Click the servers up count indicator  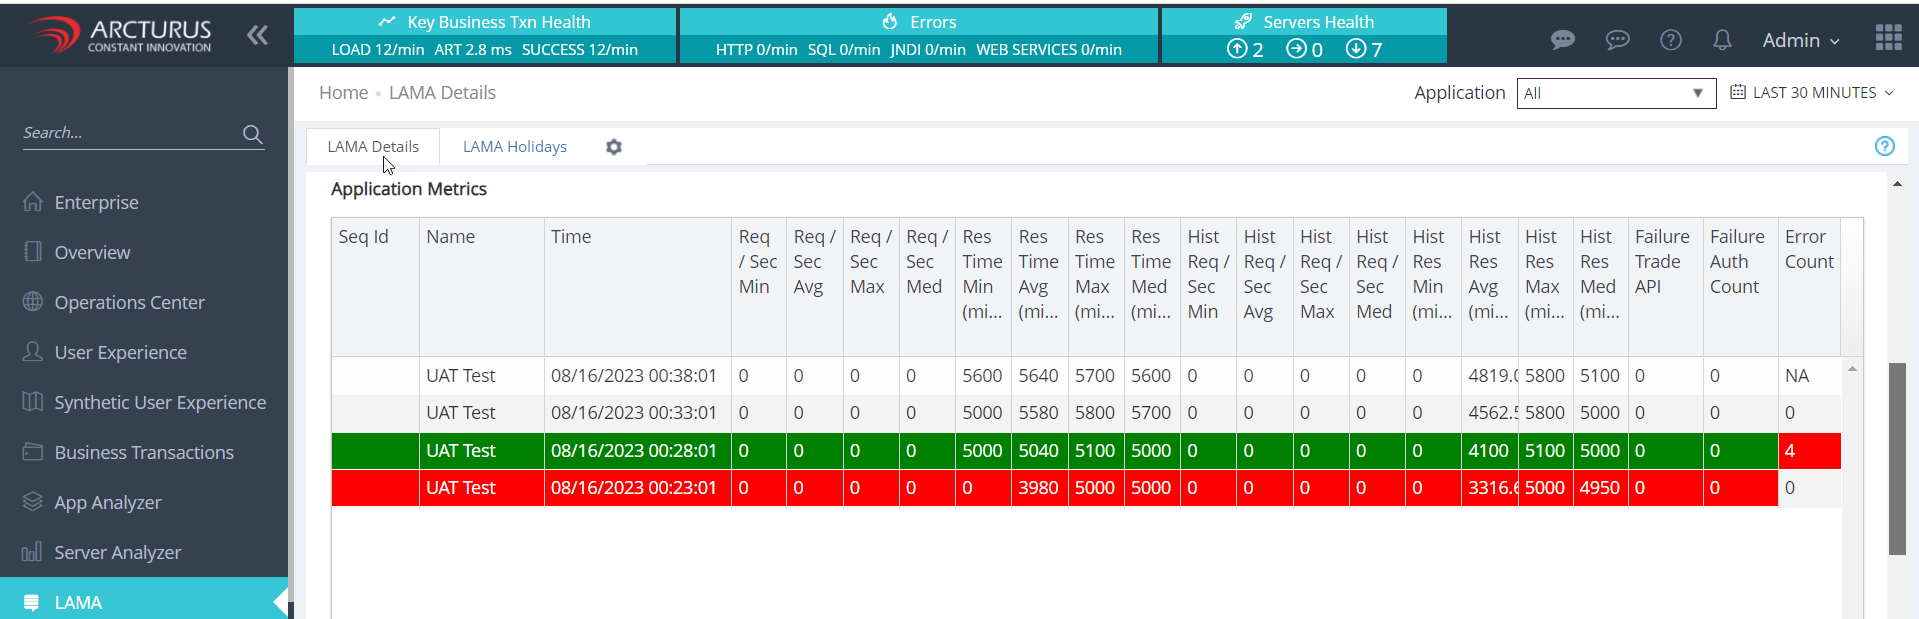(x=1245, y=50)
